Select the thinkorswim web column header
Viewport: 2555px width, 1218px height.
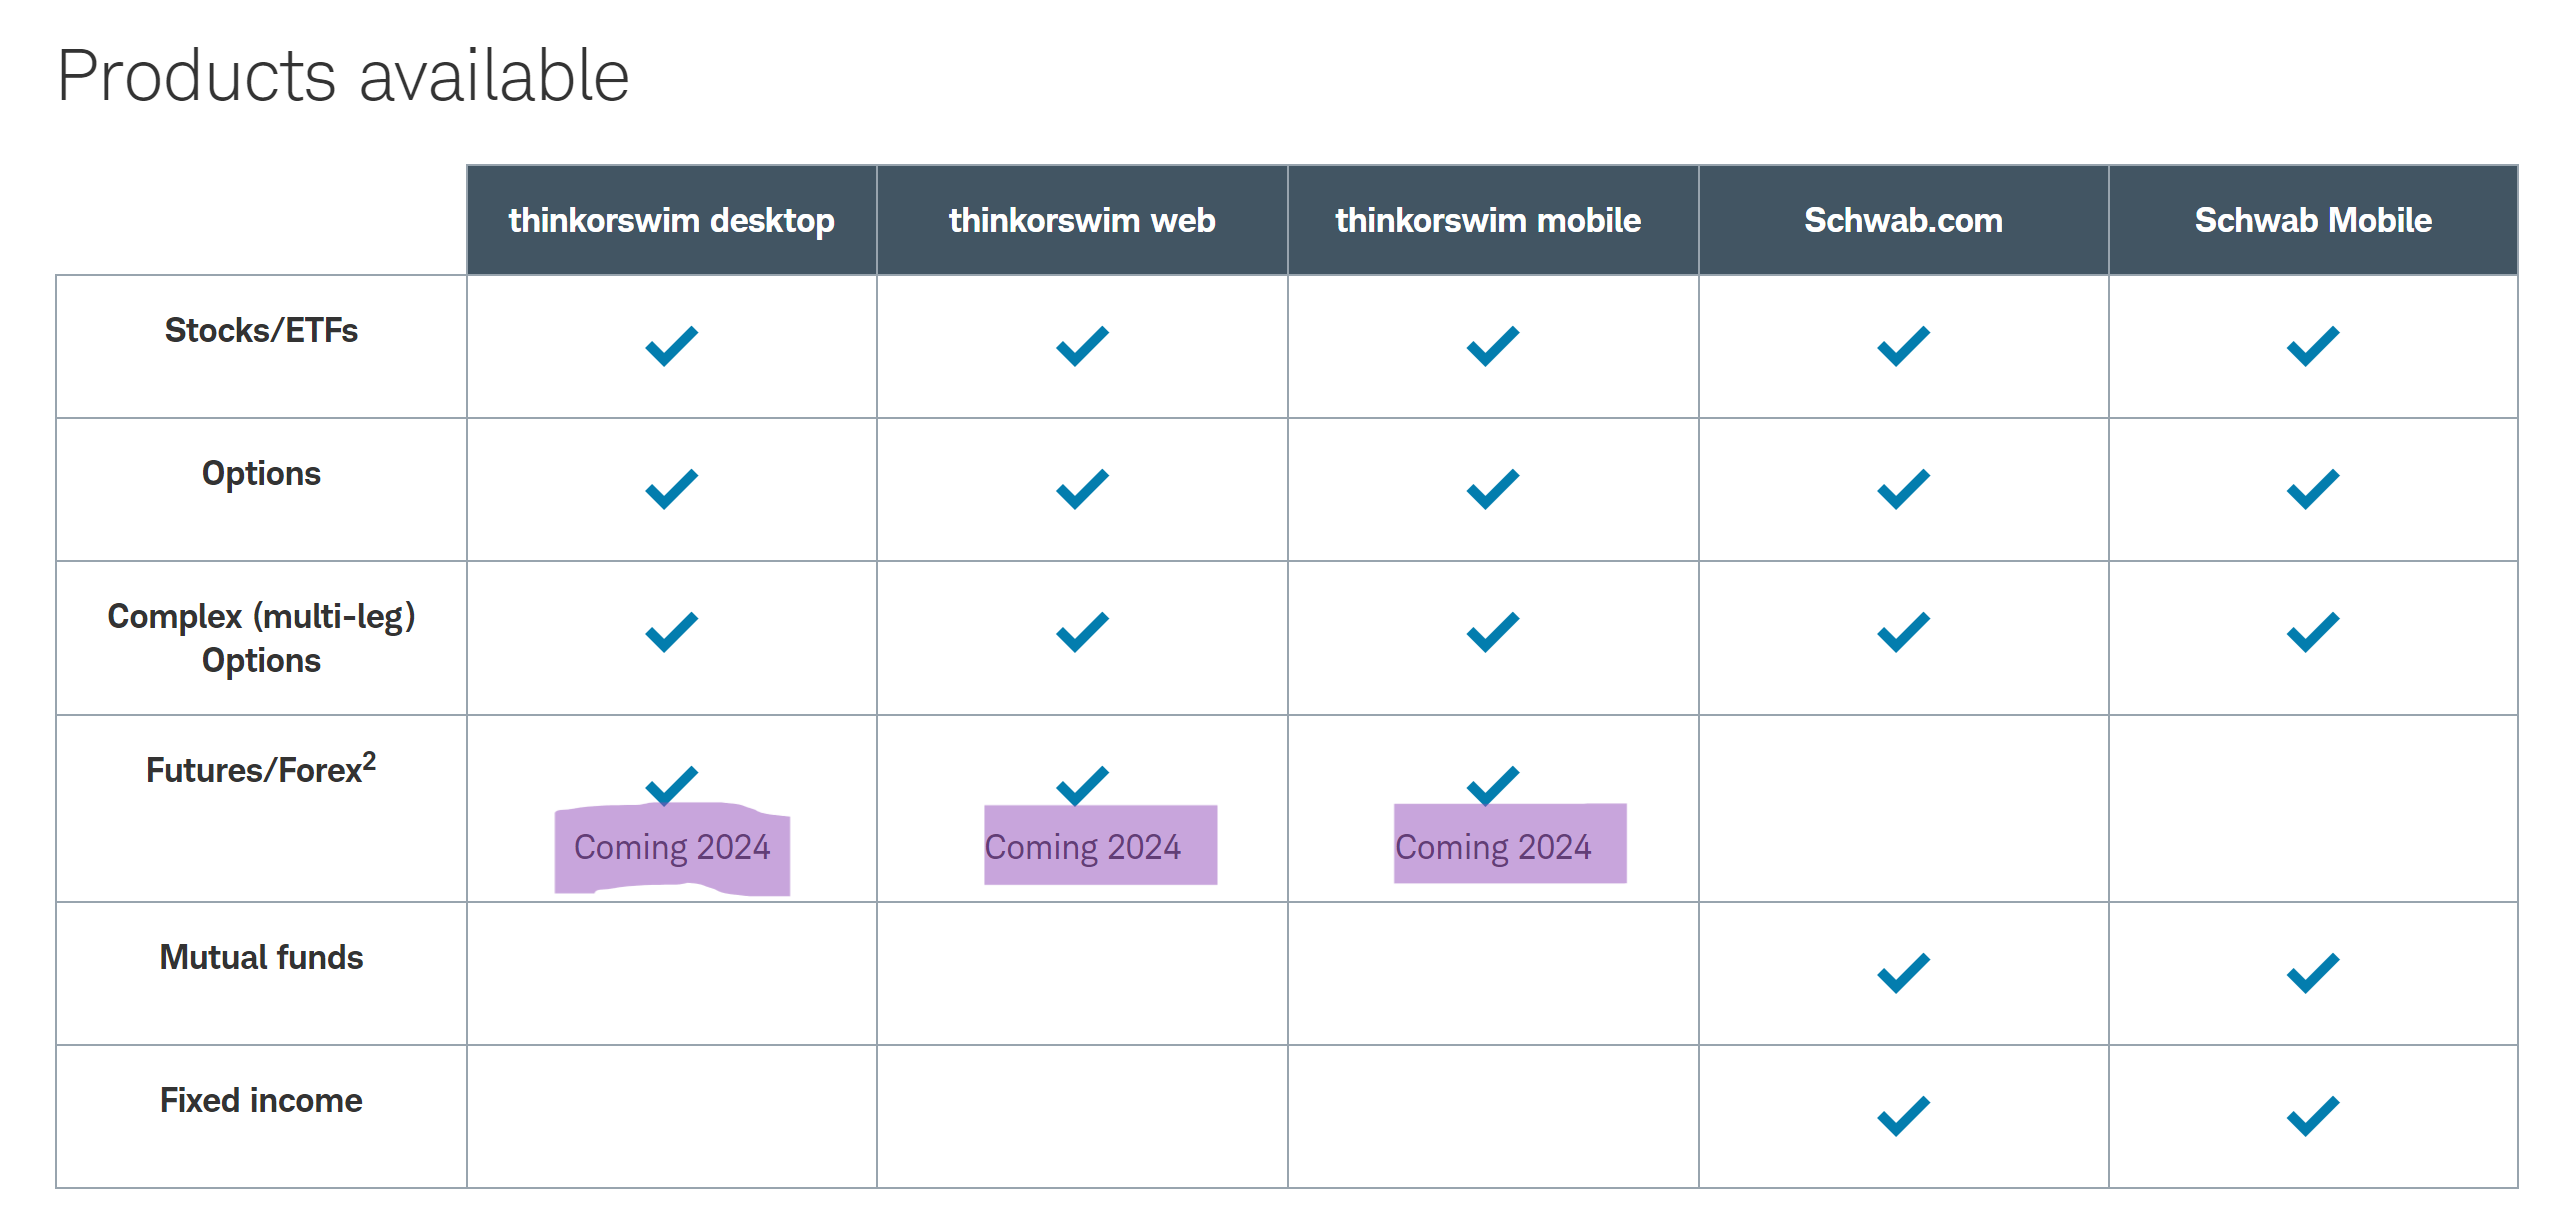[1082, 220]
